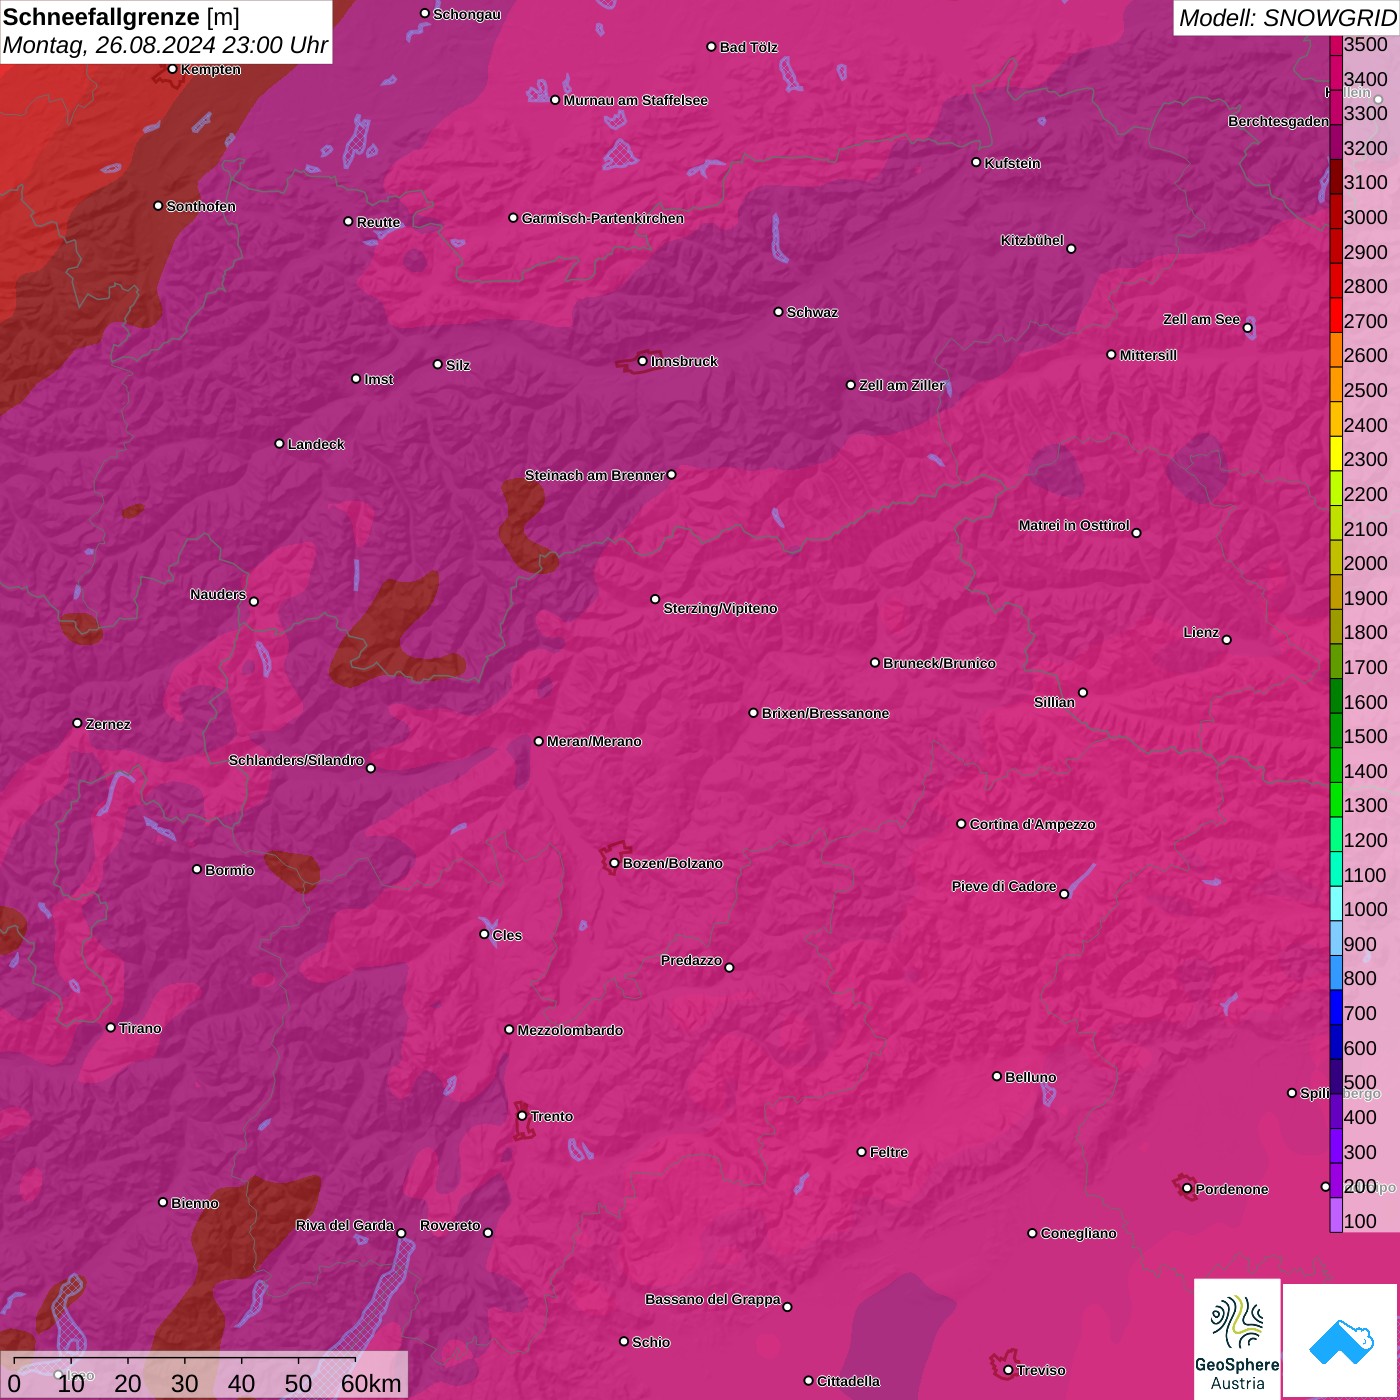Click the Cittadella map marker dot

tap(808, 1381)
